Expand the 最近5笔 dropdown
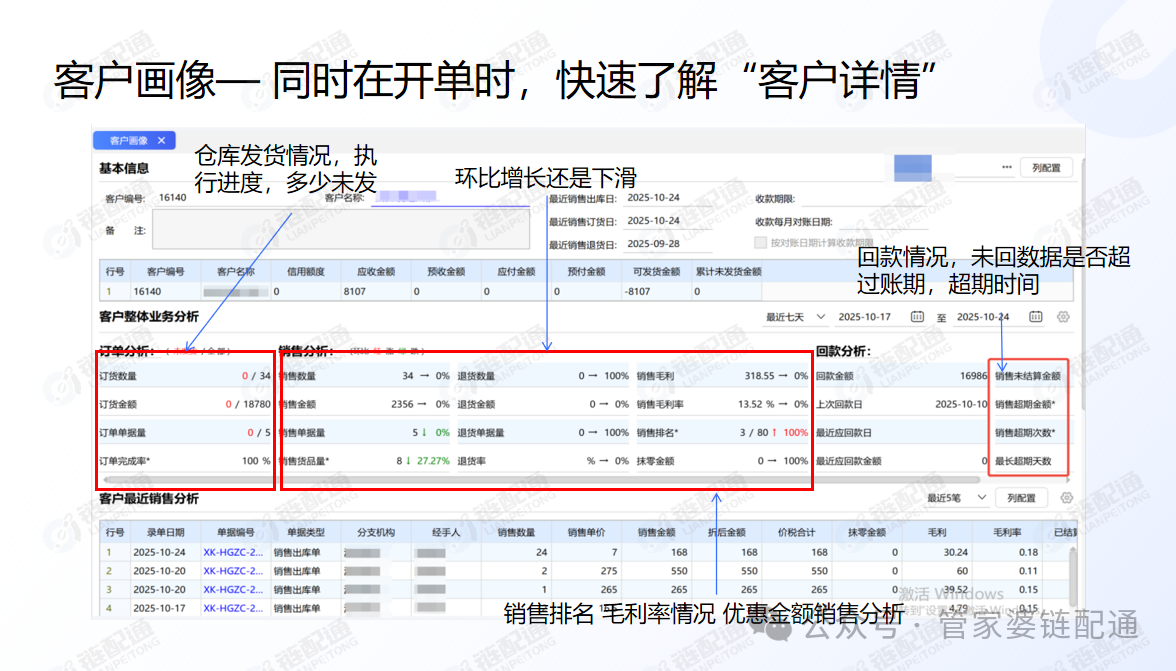 coord(956,498)
